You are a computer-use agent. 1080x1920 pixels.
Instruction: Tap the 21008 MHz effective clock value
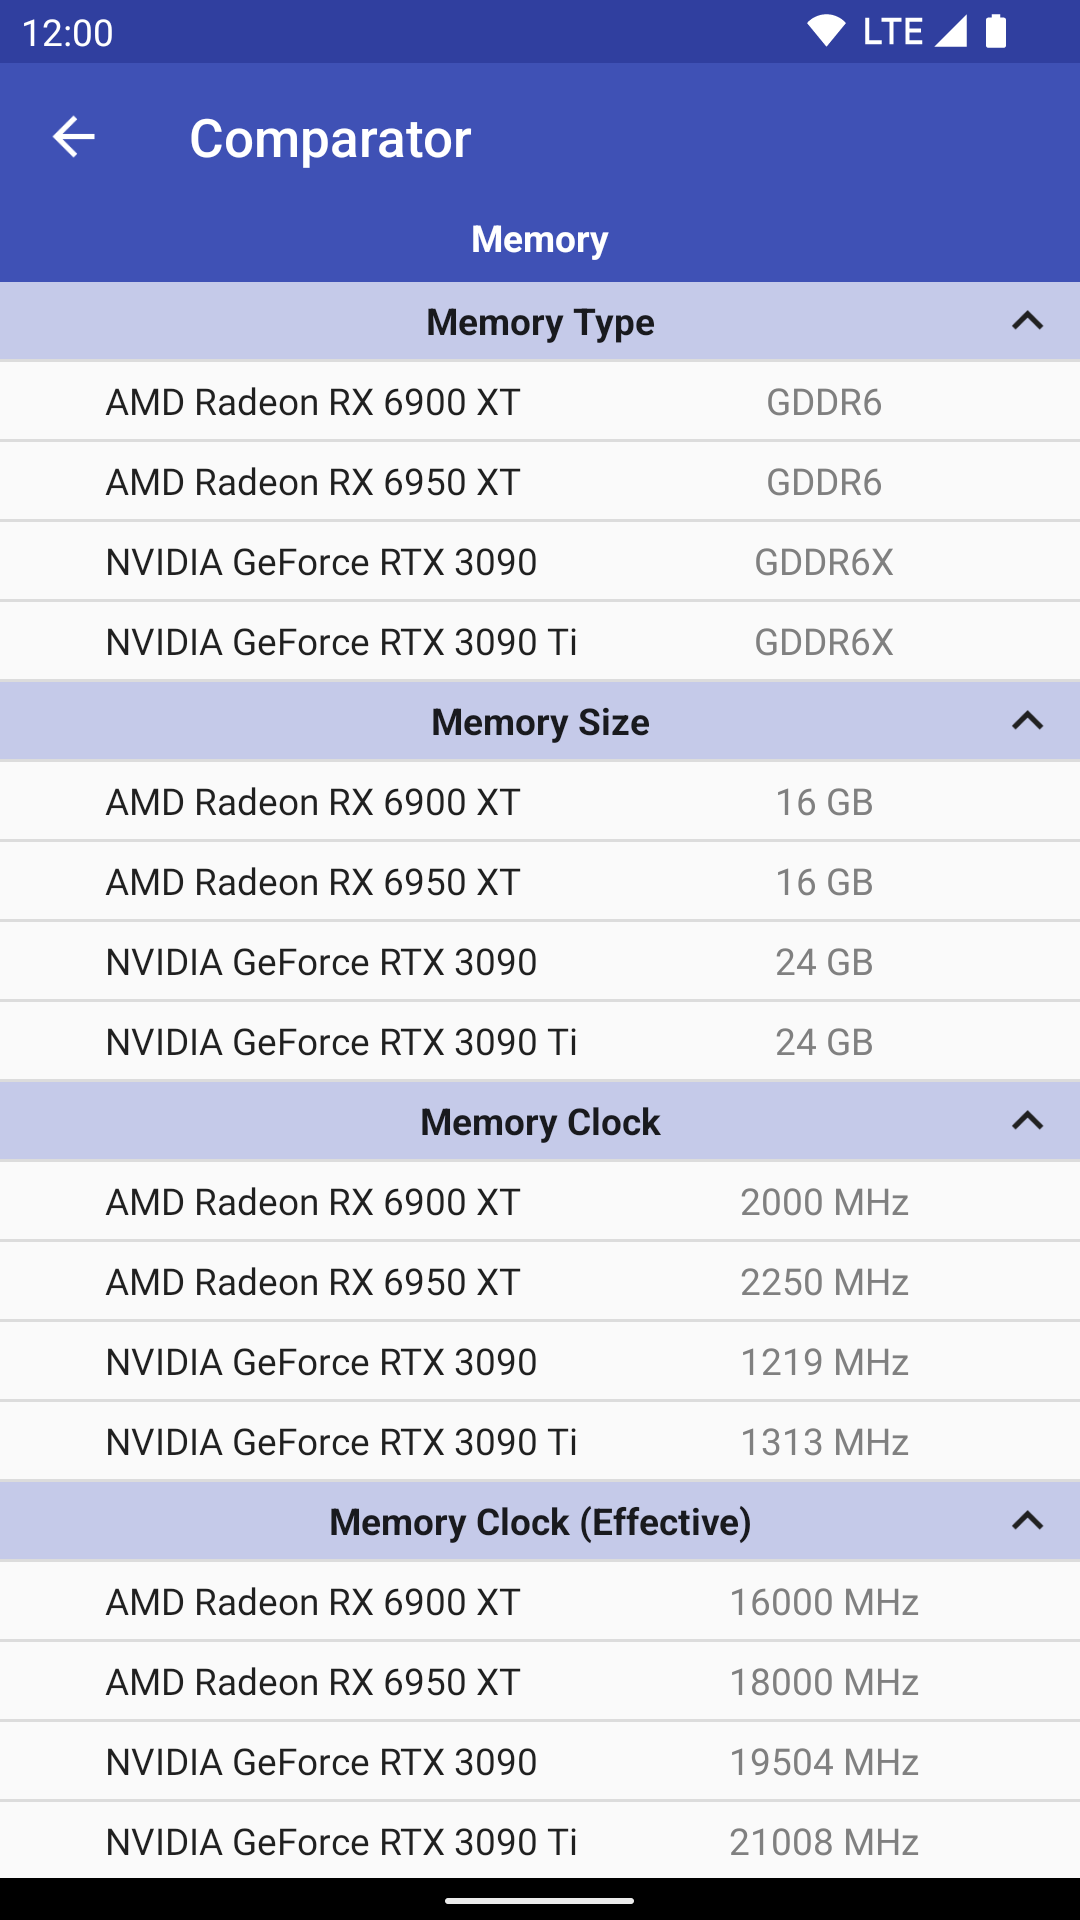pyautogui.click(x=824, y=1842)
